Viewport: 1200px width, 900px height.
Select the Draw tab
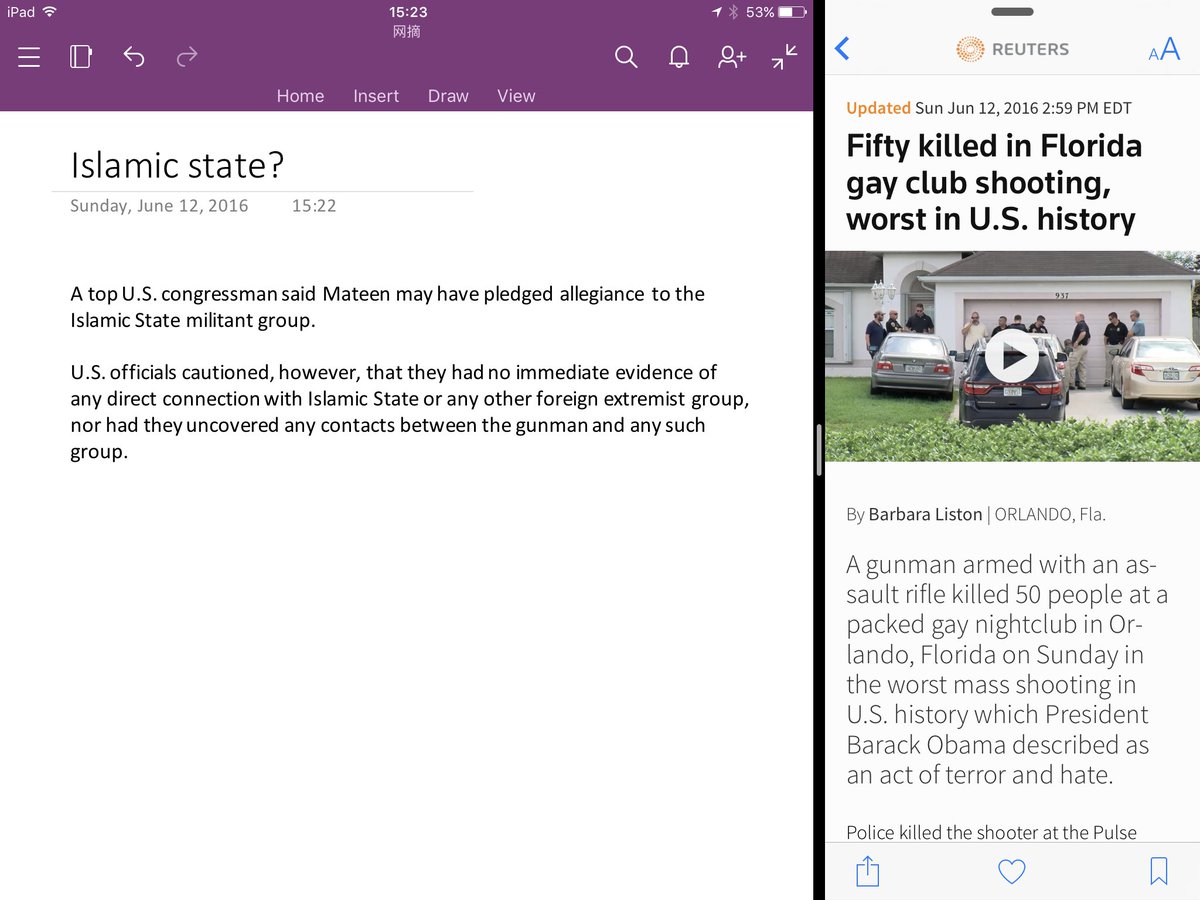[x=448, y=96]
